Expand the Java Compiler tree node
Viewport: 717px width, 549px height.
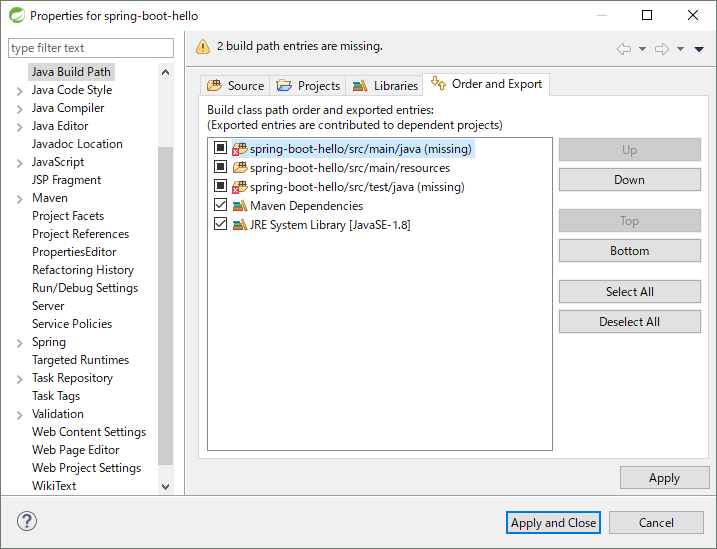20,109
